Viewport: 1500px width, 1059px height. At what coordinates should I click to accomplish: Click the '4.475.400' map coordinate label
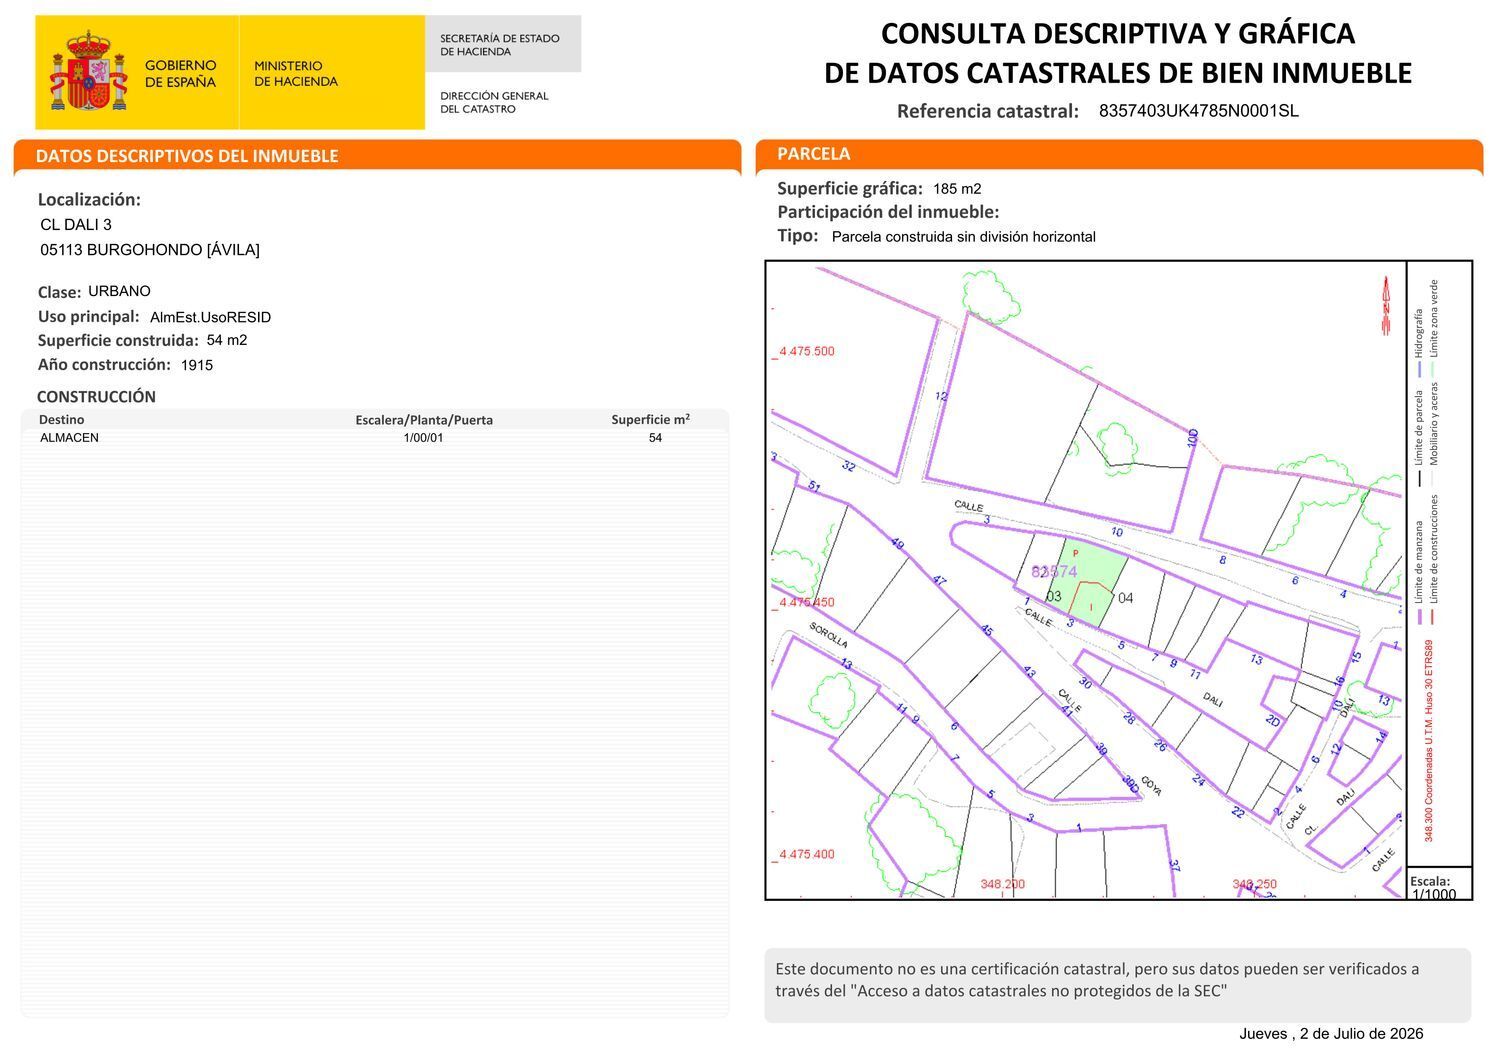click(x=806, y=854)
